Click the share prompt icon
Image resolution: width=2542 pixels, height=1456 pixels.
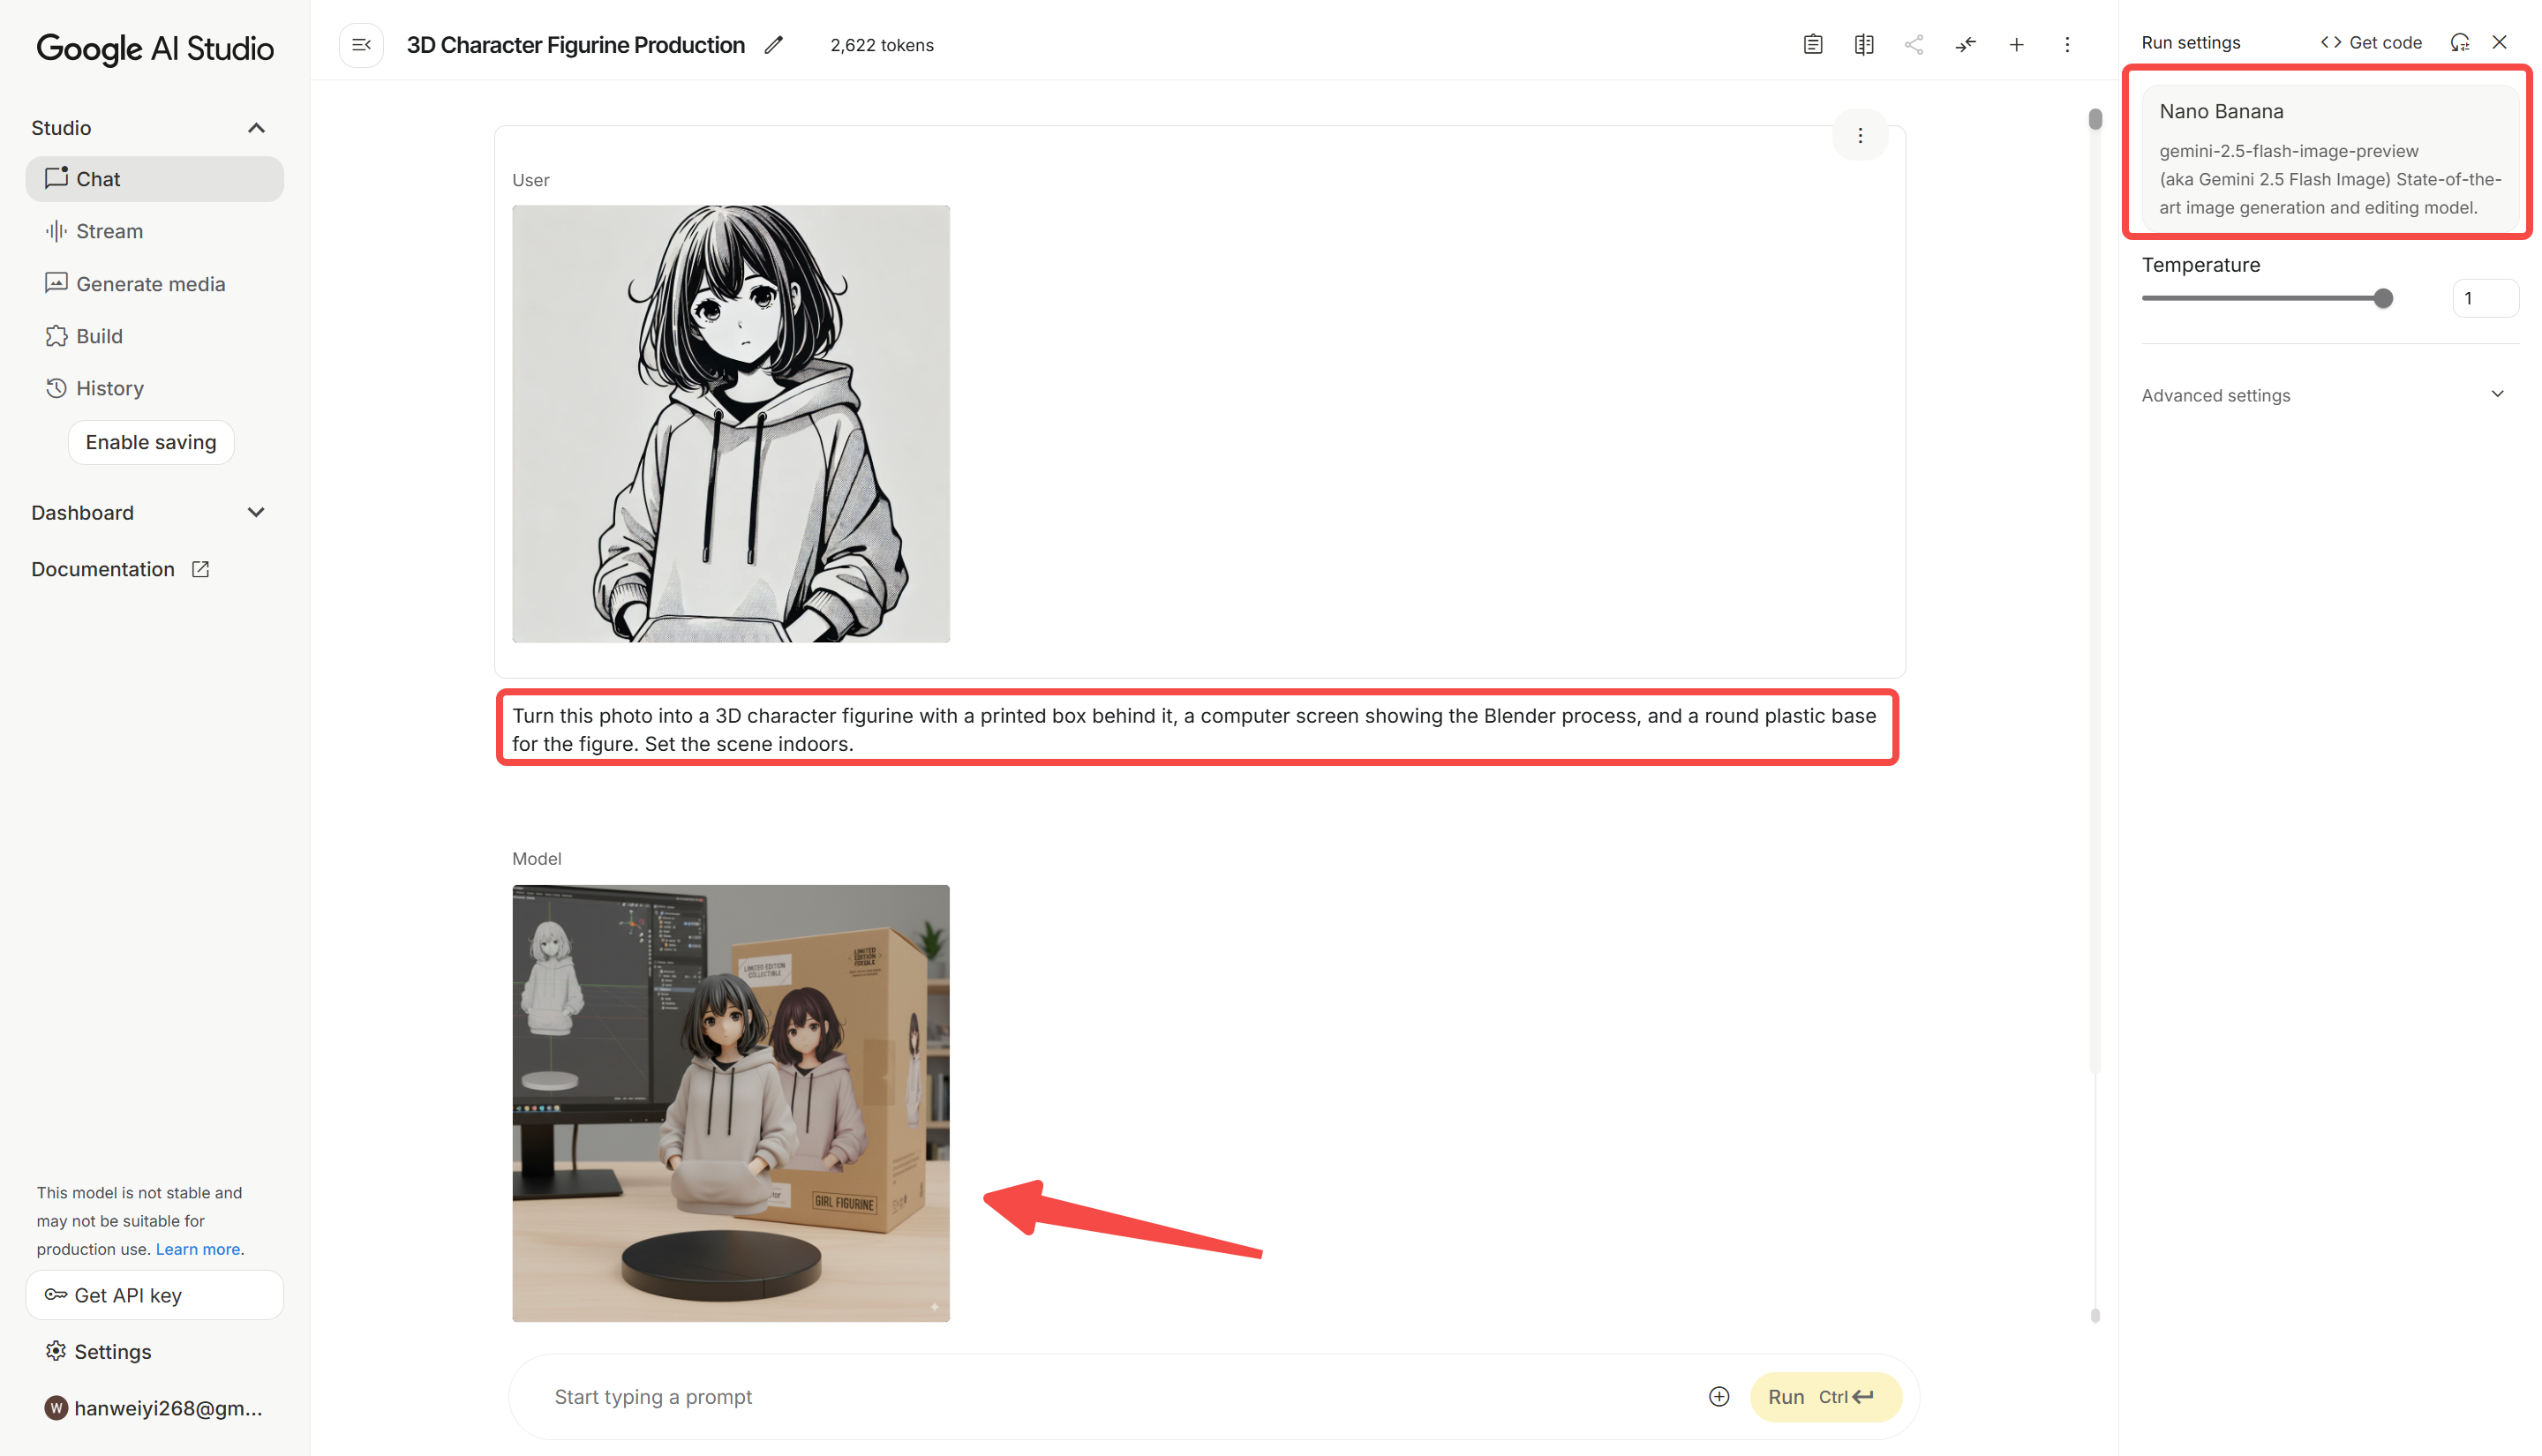click(1914, 45)
